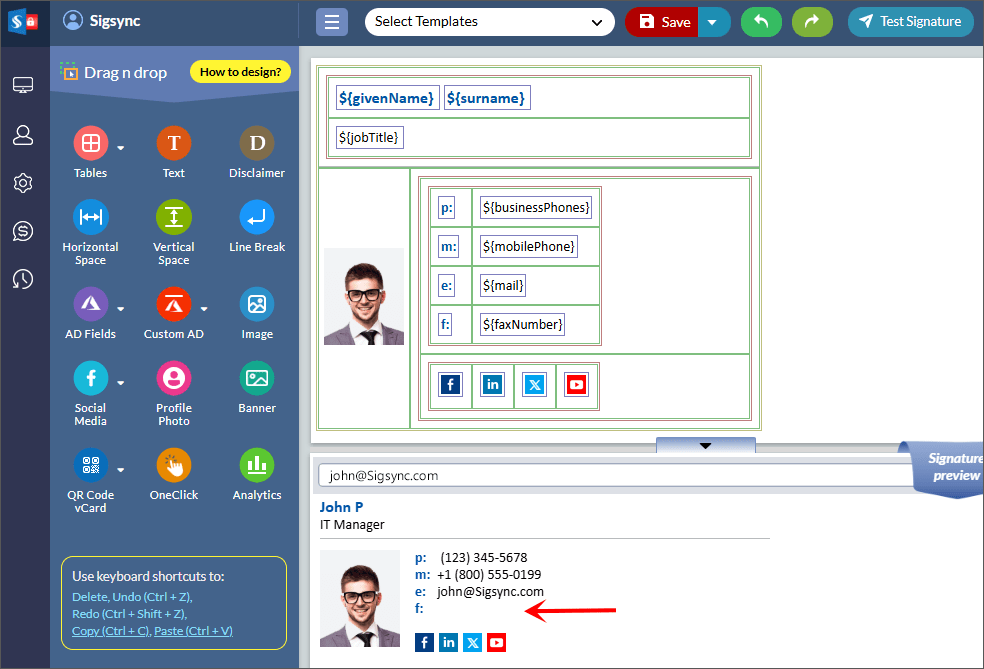Image resolution: width=984 pixels, height=669 pixels.
Task: Open the user profile sidebar item
Action: coord(23,135)
